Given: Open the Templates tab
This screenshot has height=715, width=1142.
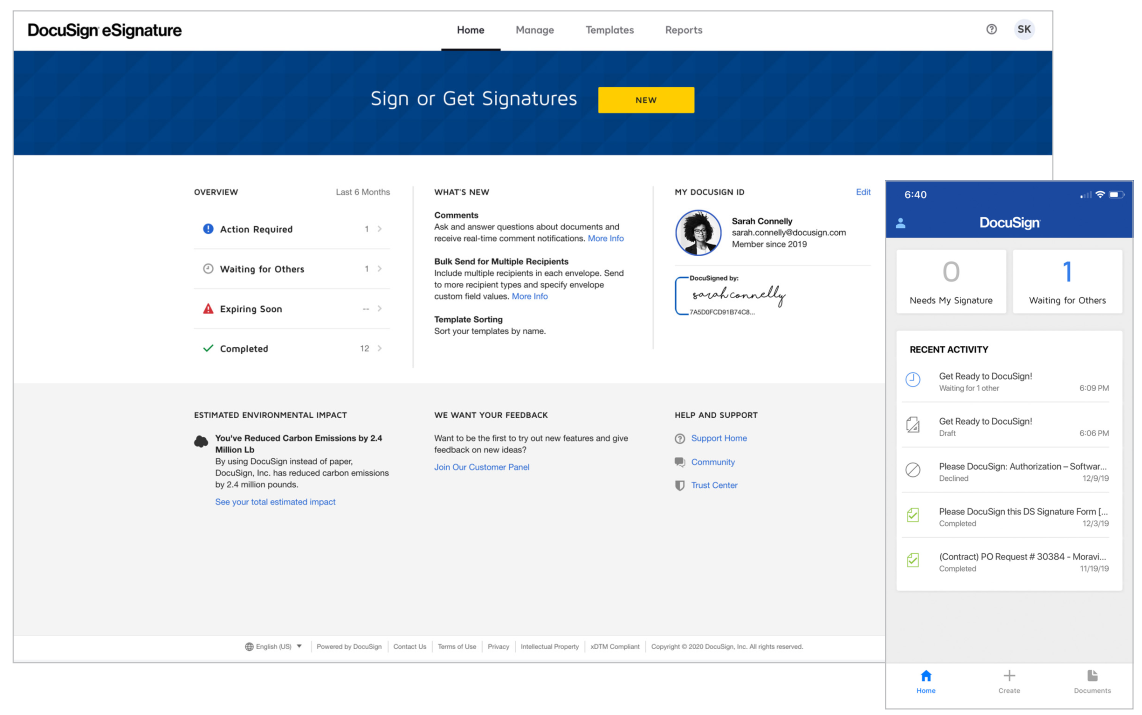Looking at the screenshot, I should [610, 30].
